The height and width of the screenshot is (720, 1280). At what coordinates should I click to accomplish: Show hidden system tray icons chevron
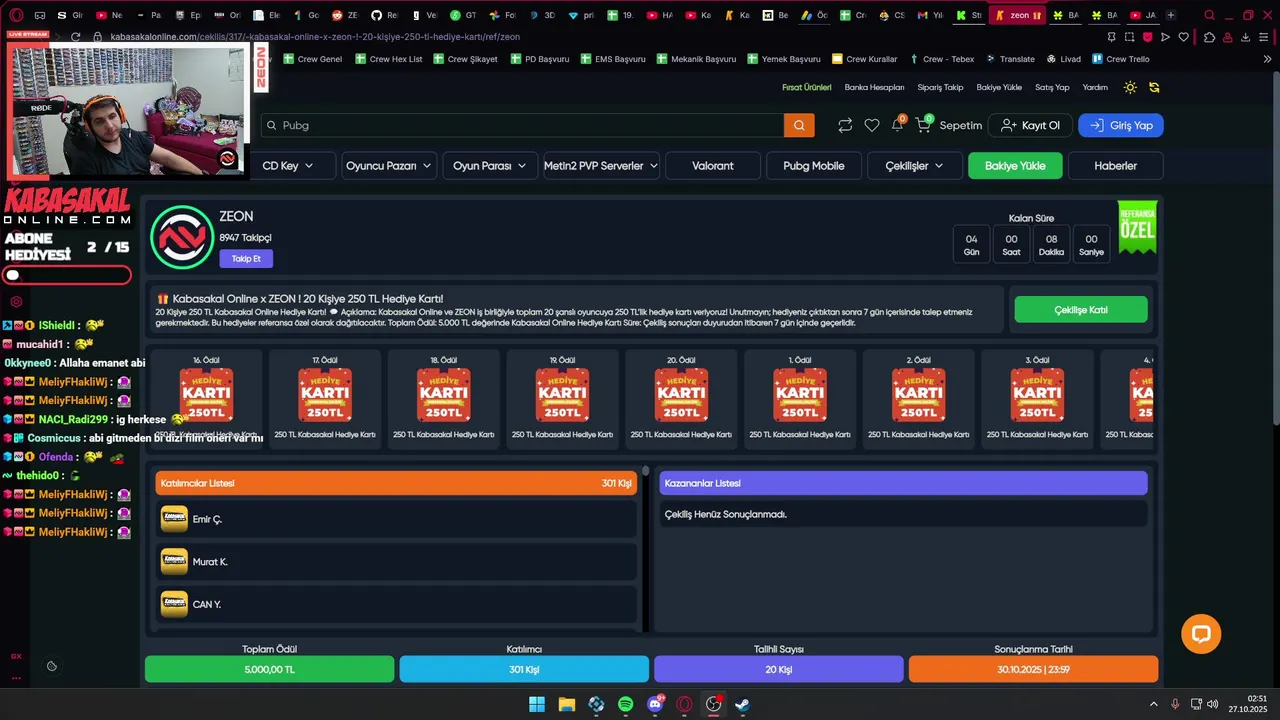(1153, 704)
